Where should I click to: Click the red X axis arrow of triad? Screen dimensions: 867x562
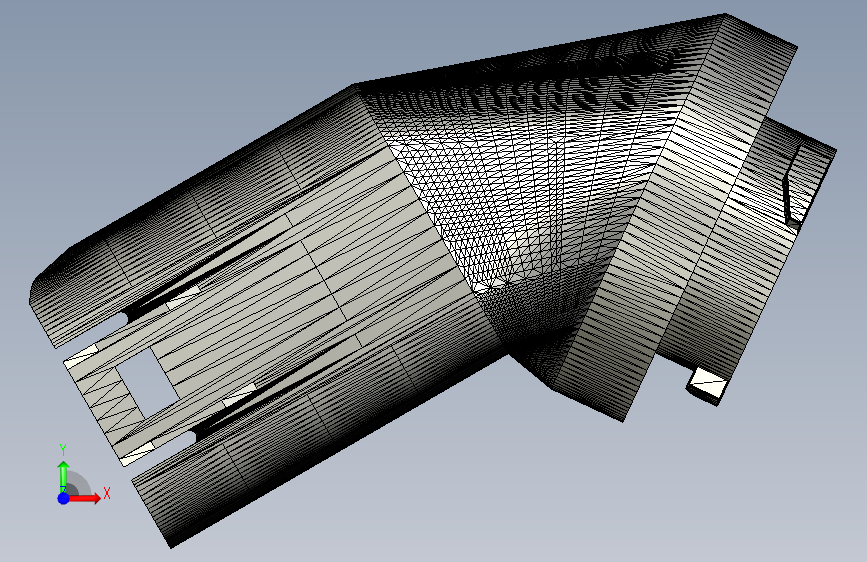coord(84,498)
